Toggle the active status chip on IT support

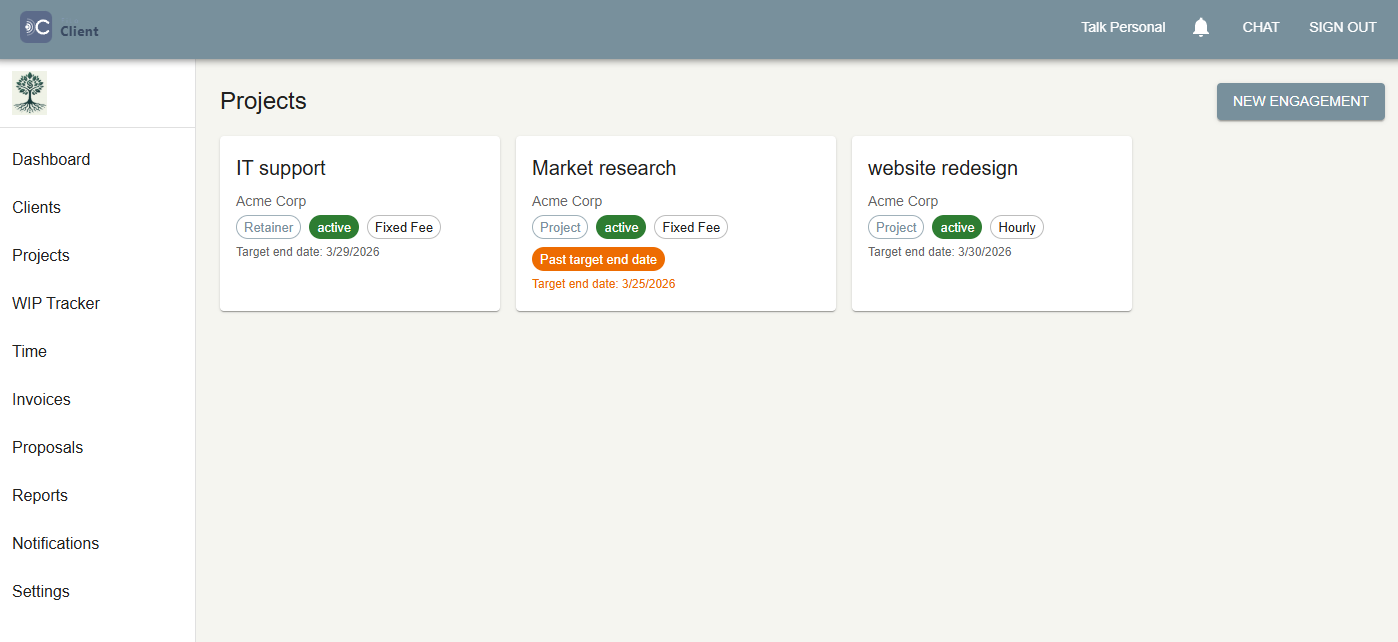coord(334,227)
